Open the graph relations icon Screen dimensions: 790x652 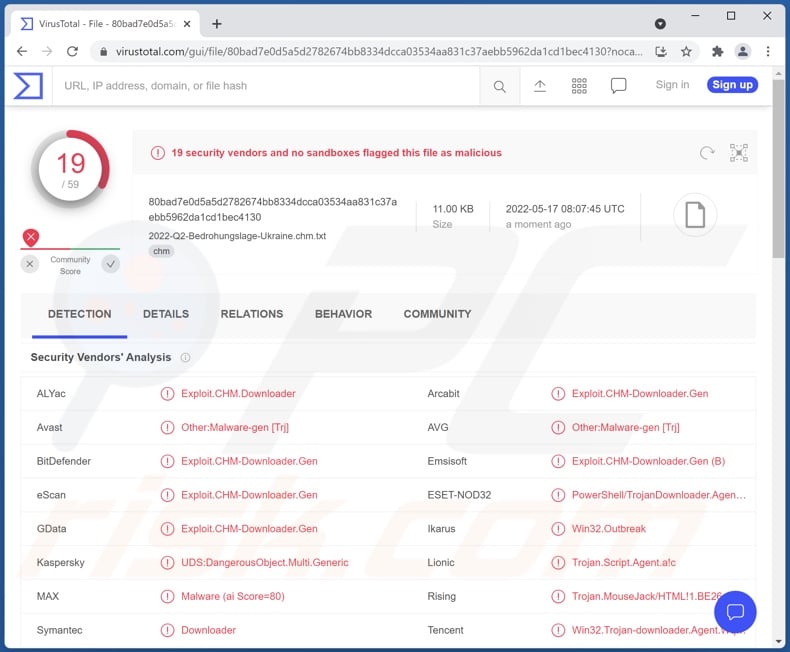point(739,153)
